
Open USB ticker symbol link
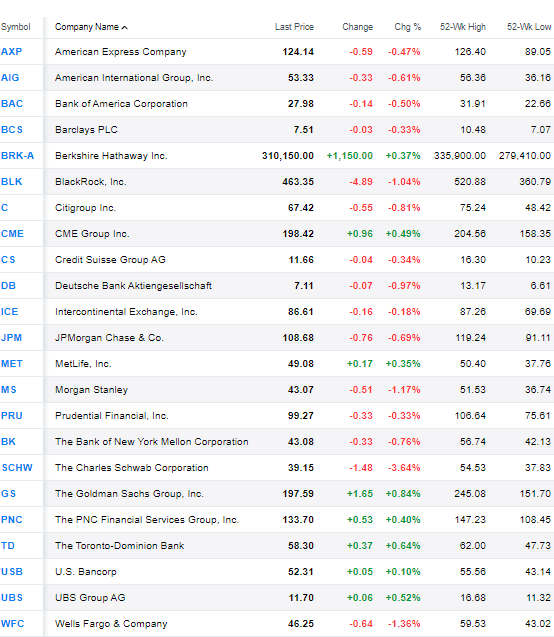point(12,572)
